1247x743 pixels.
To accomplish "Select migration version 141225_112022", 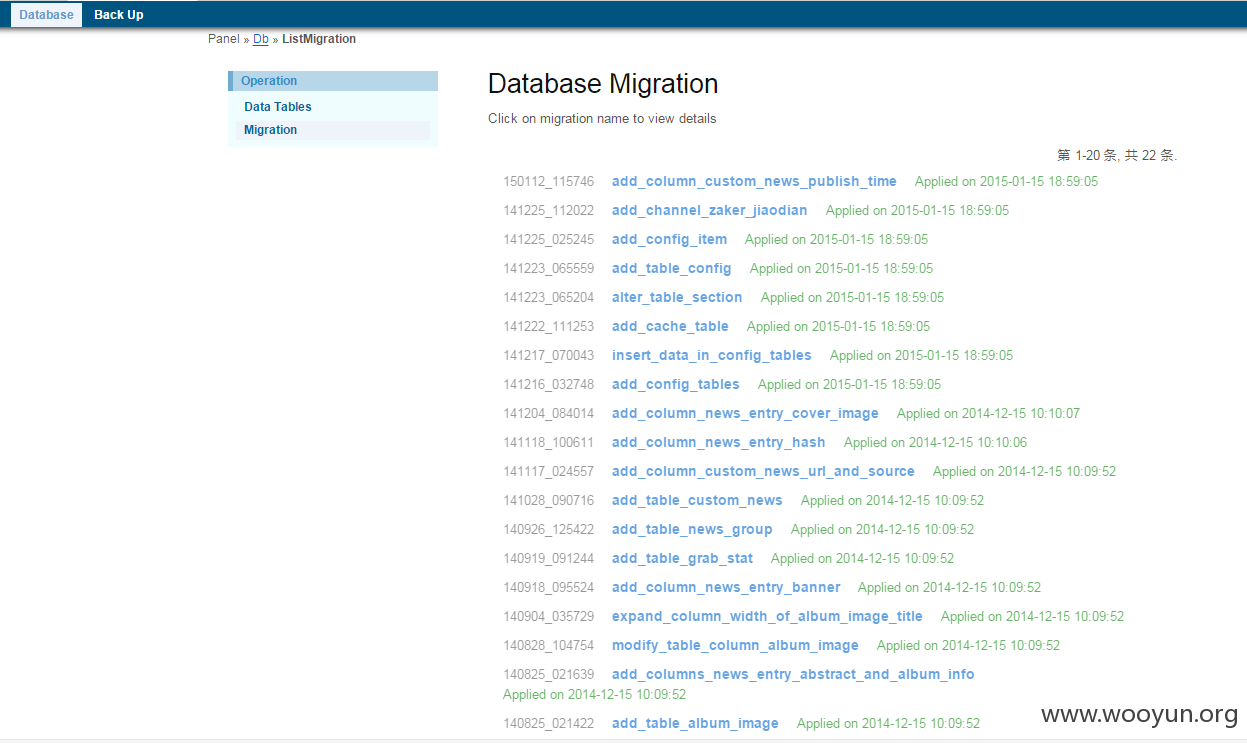I will coord(548,210).
